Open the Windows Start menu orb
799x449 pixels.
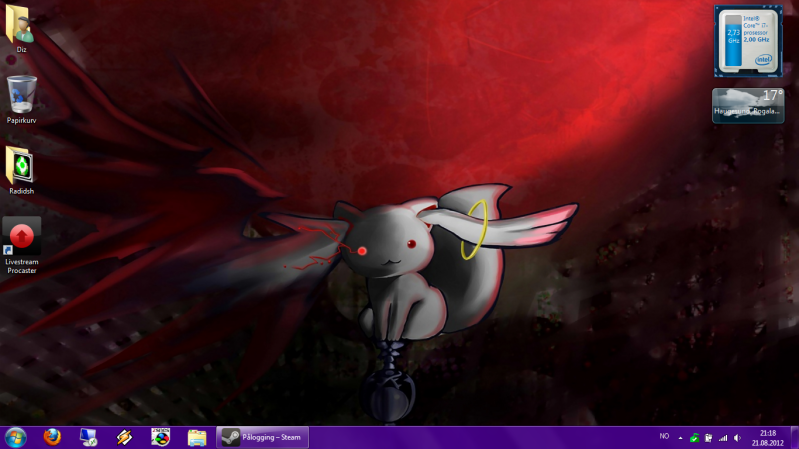pos(15,437)
